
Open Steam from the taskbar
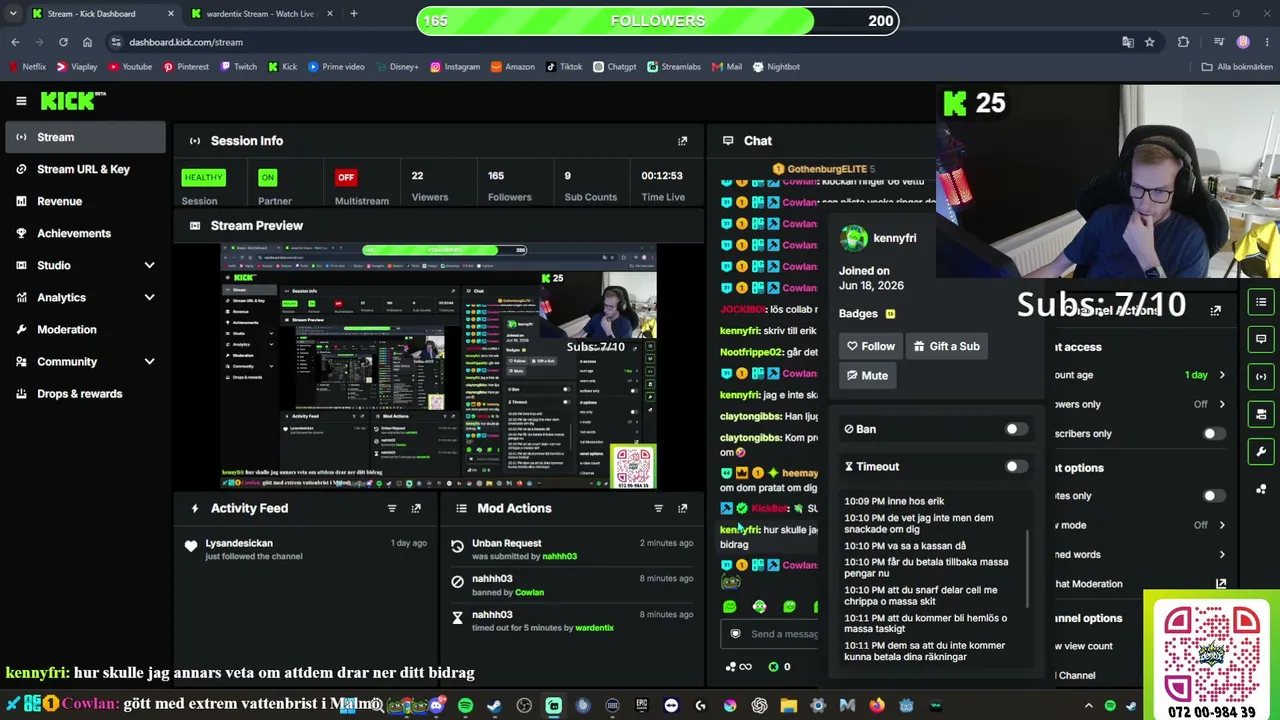[x=494, y=706]
